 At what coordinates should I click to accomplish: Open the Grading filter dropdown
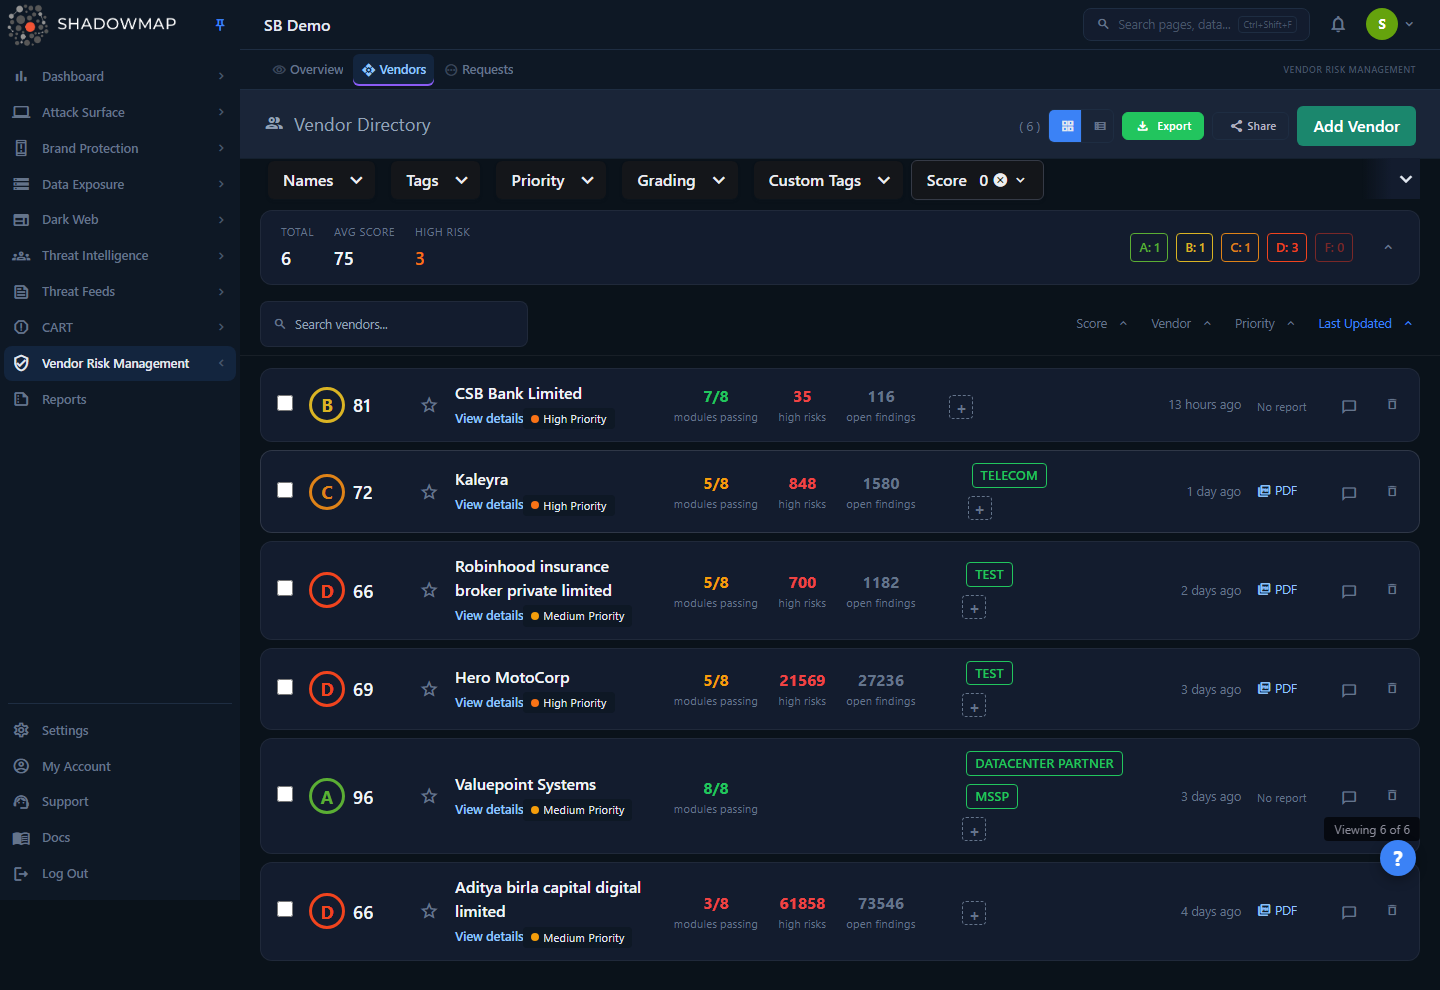(680, 180)
